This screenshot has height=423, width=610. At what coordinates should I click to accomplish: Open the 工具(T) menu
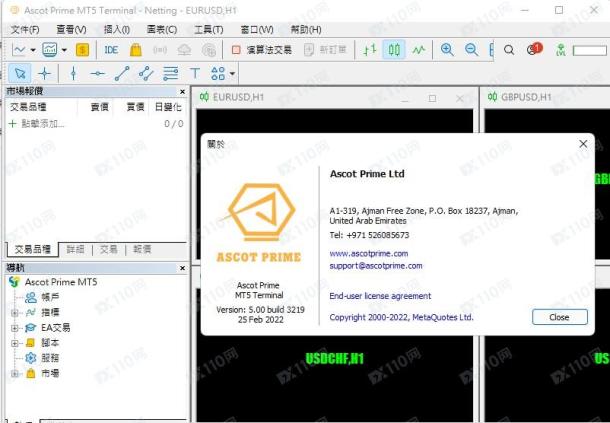(209, 30)
